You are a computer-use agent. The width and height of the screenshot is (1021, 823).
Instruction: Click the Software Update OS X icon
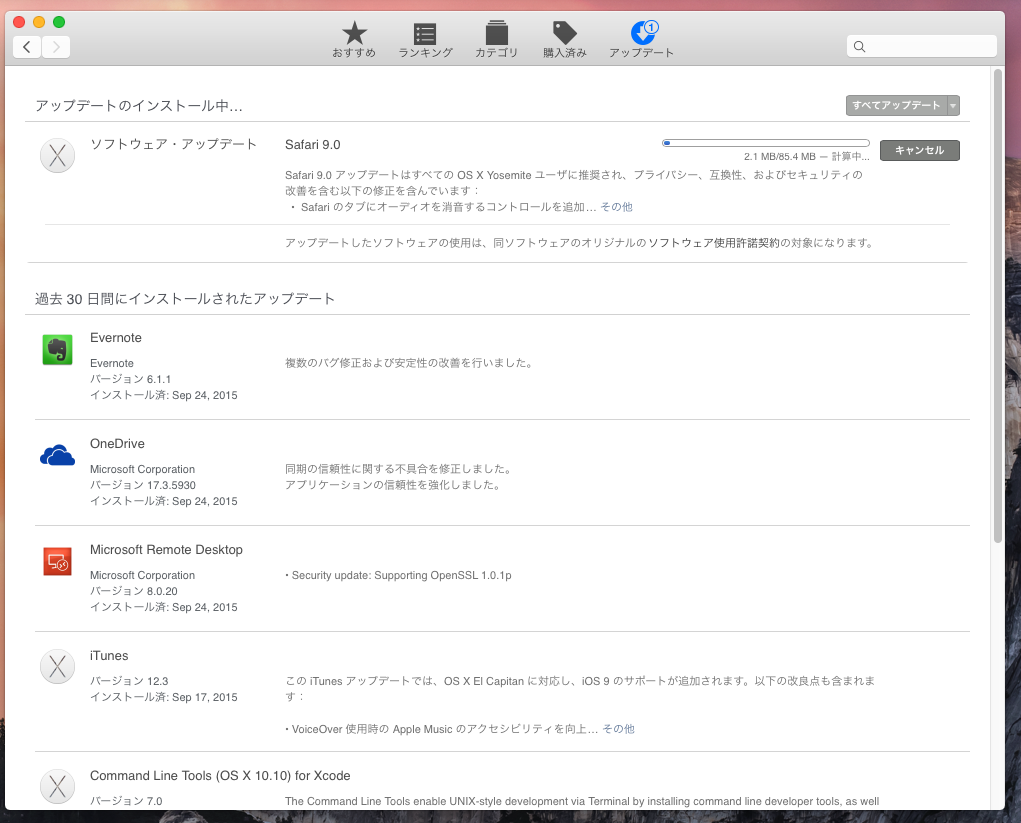click(57, 156)
